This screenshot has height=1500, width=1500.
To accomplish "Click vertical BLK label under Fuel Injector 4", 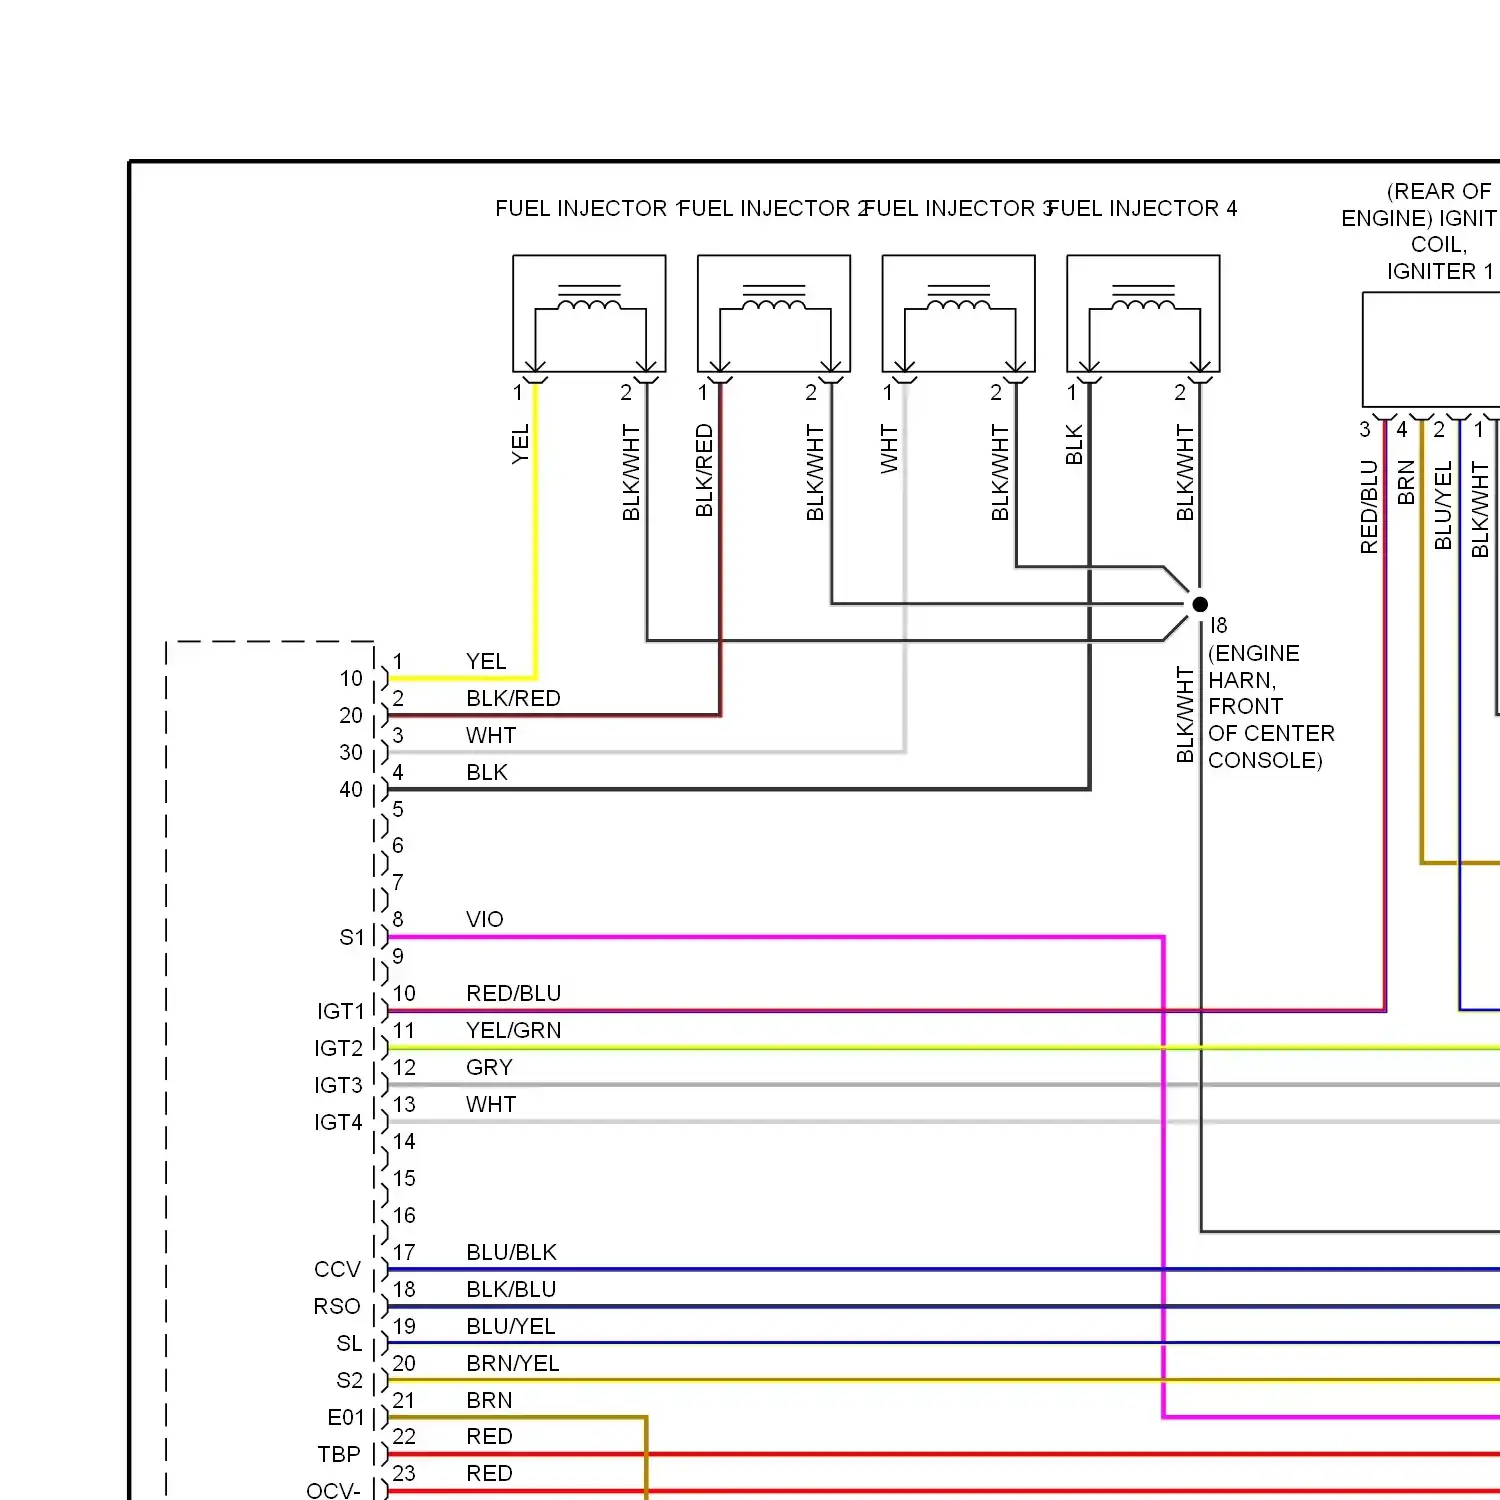I will (x=1074, y=445).
